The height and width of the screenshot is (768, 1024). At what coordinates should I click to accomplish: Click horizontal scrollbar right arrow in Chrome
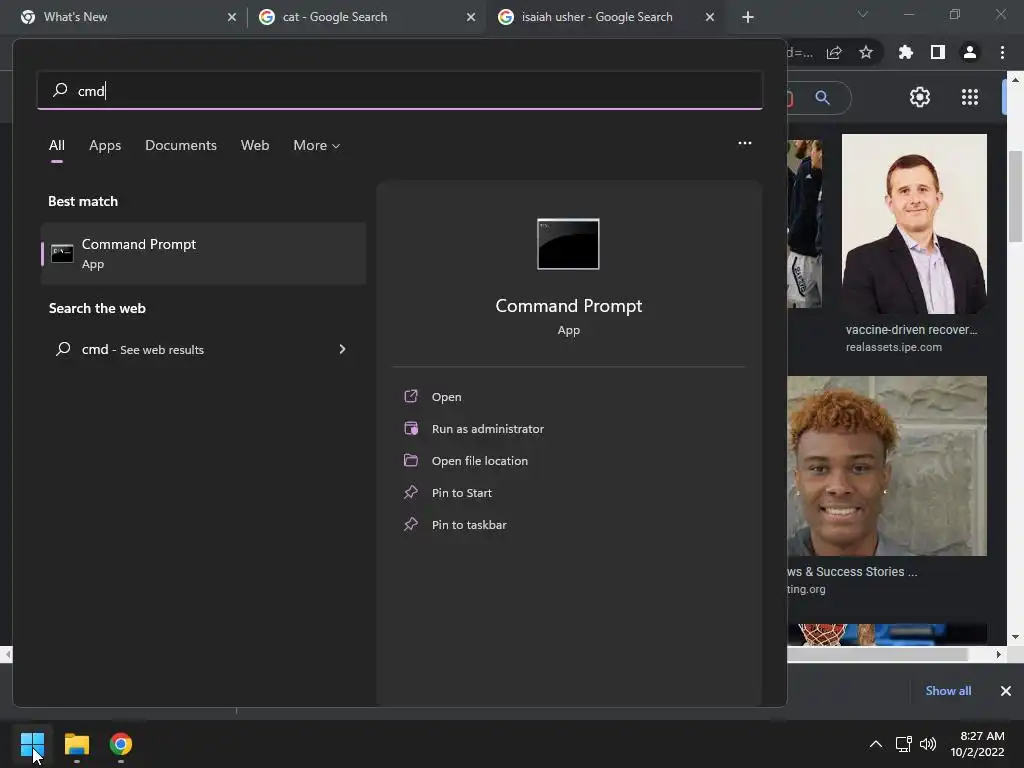coord(998,654)
